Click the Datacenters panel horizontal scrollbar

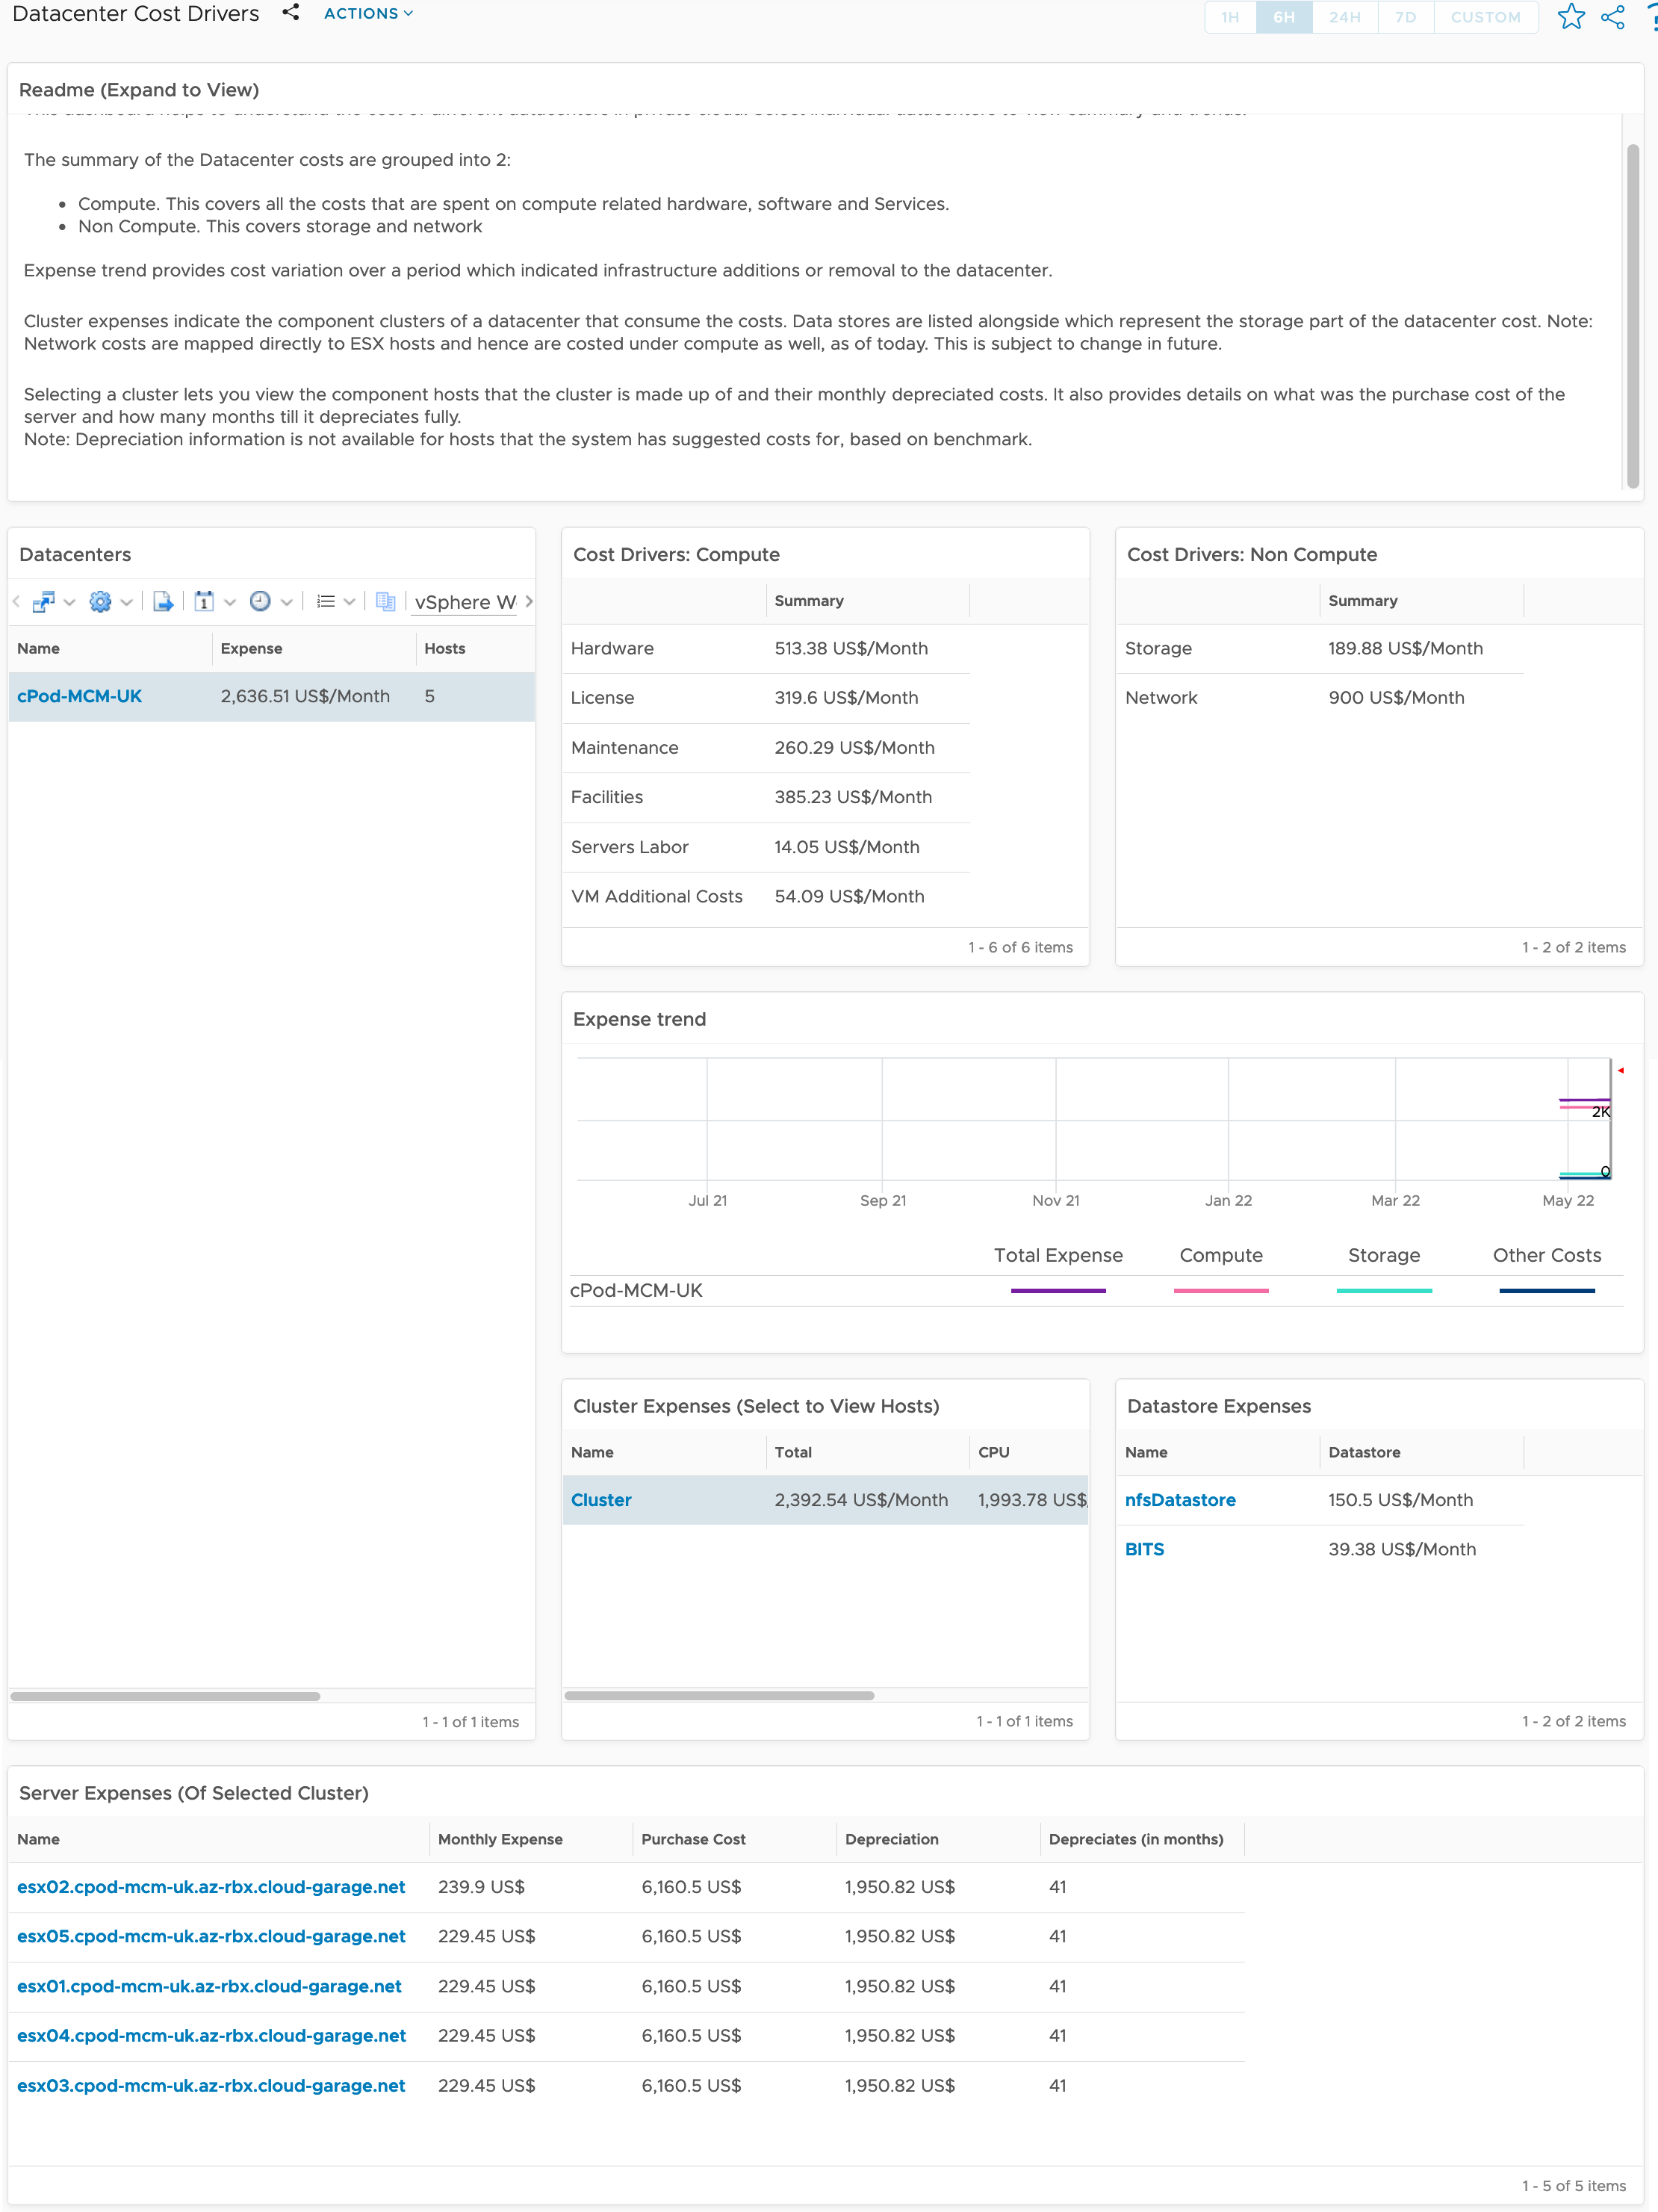(x=165, y=1696)
